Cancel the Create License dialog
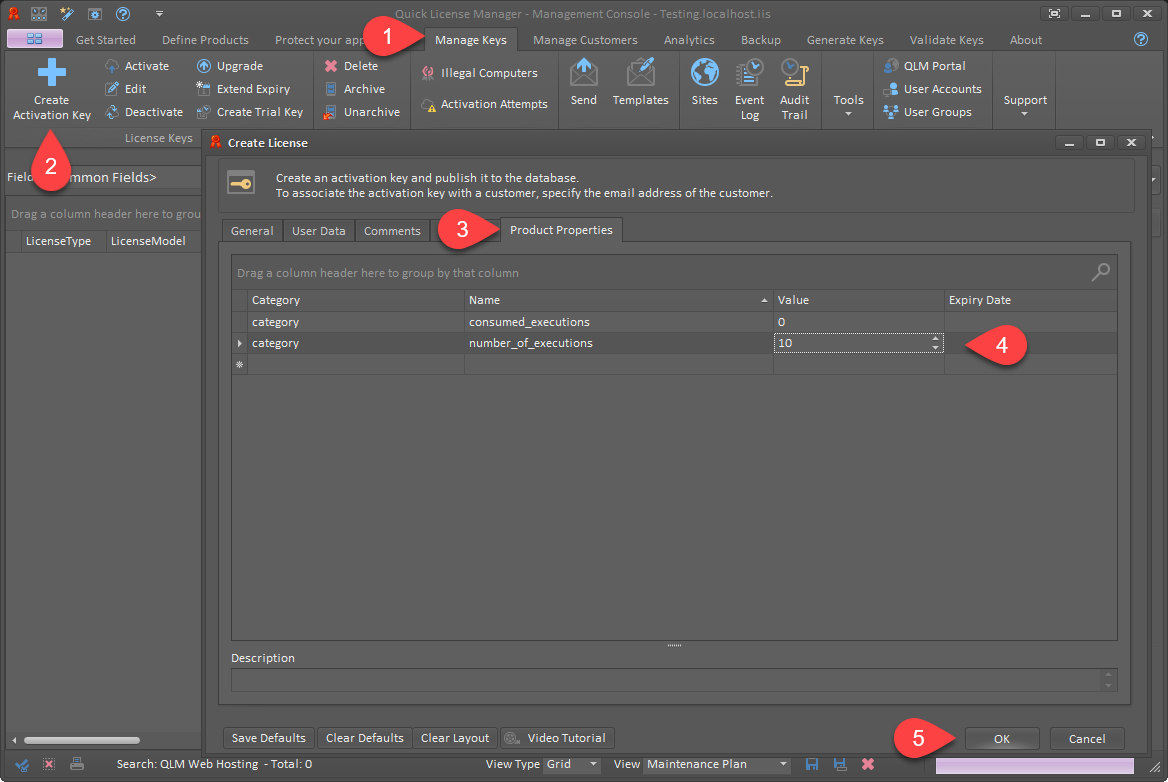The image size is (1168, 782). click(1087, 739)
